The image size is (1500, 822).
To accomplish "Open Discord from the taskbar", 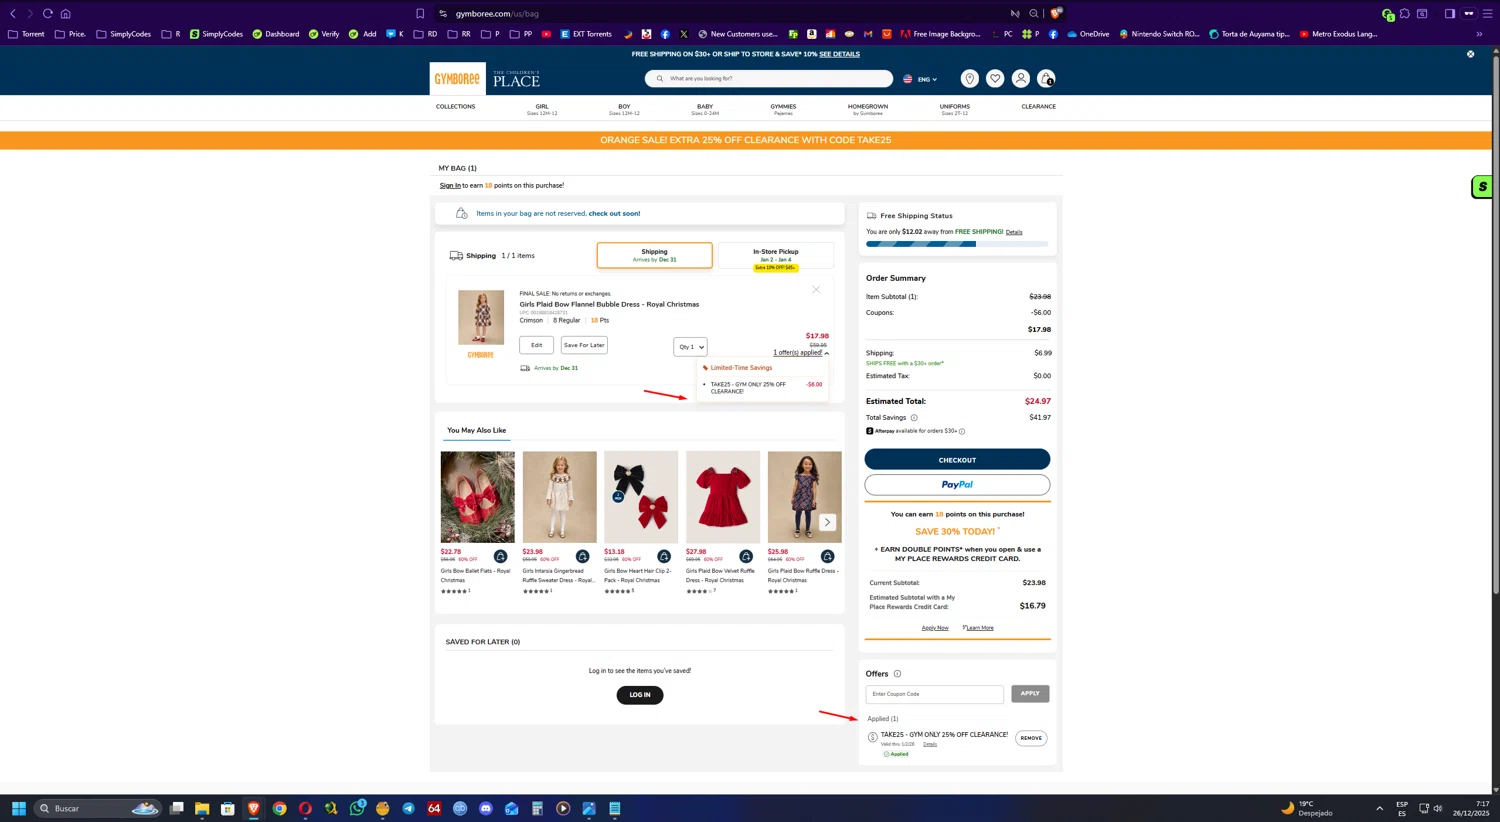I will point(486,808).
